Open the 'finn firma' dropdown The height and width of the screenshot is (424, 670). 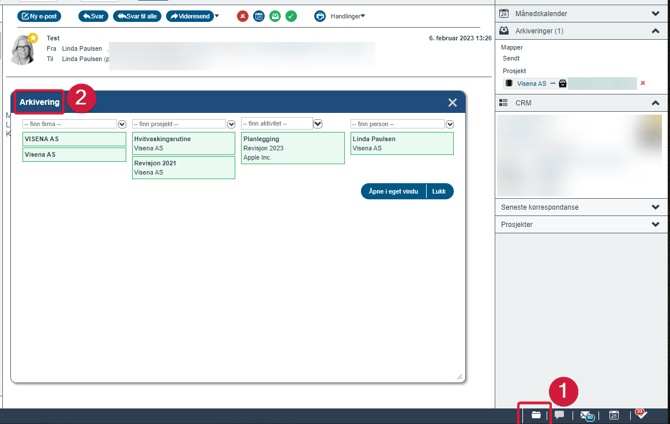coord(122,124)
